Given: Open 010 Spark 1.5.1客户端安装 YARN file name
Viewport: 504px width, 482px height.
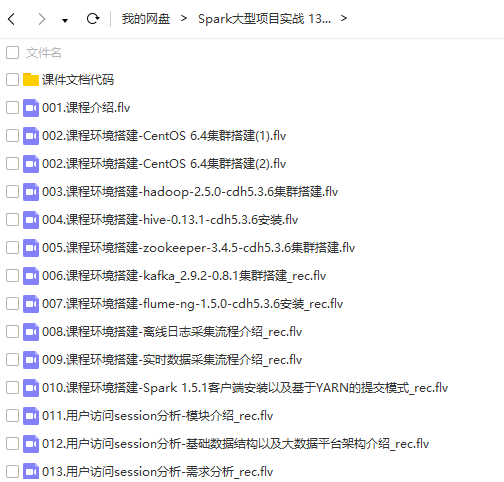Looking at the screenshot, I should click(x=245, y=388).
